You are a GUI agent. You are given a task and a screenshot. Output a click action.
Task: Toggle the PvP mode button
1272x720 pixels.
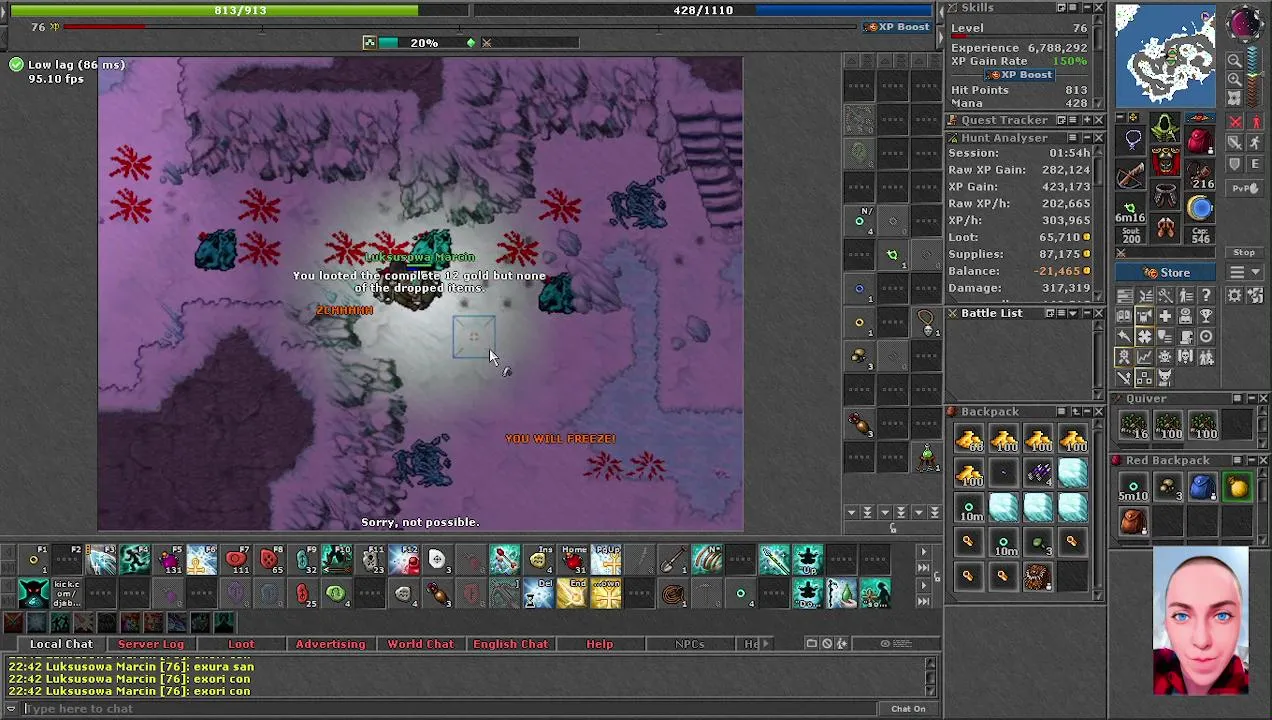pos(1245,188)
